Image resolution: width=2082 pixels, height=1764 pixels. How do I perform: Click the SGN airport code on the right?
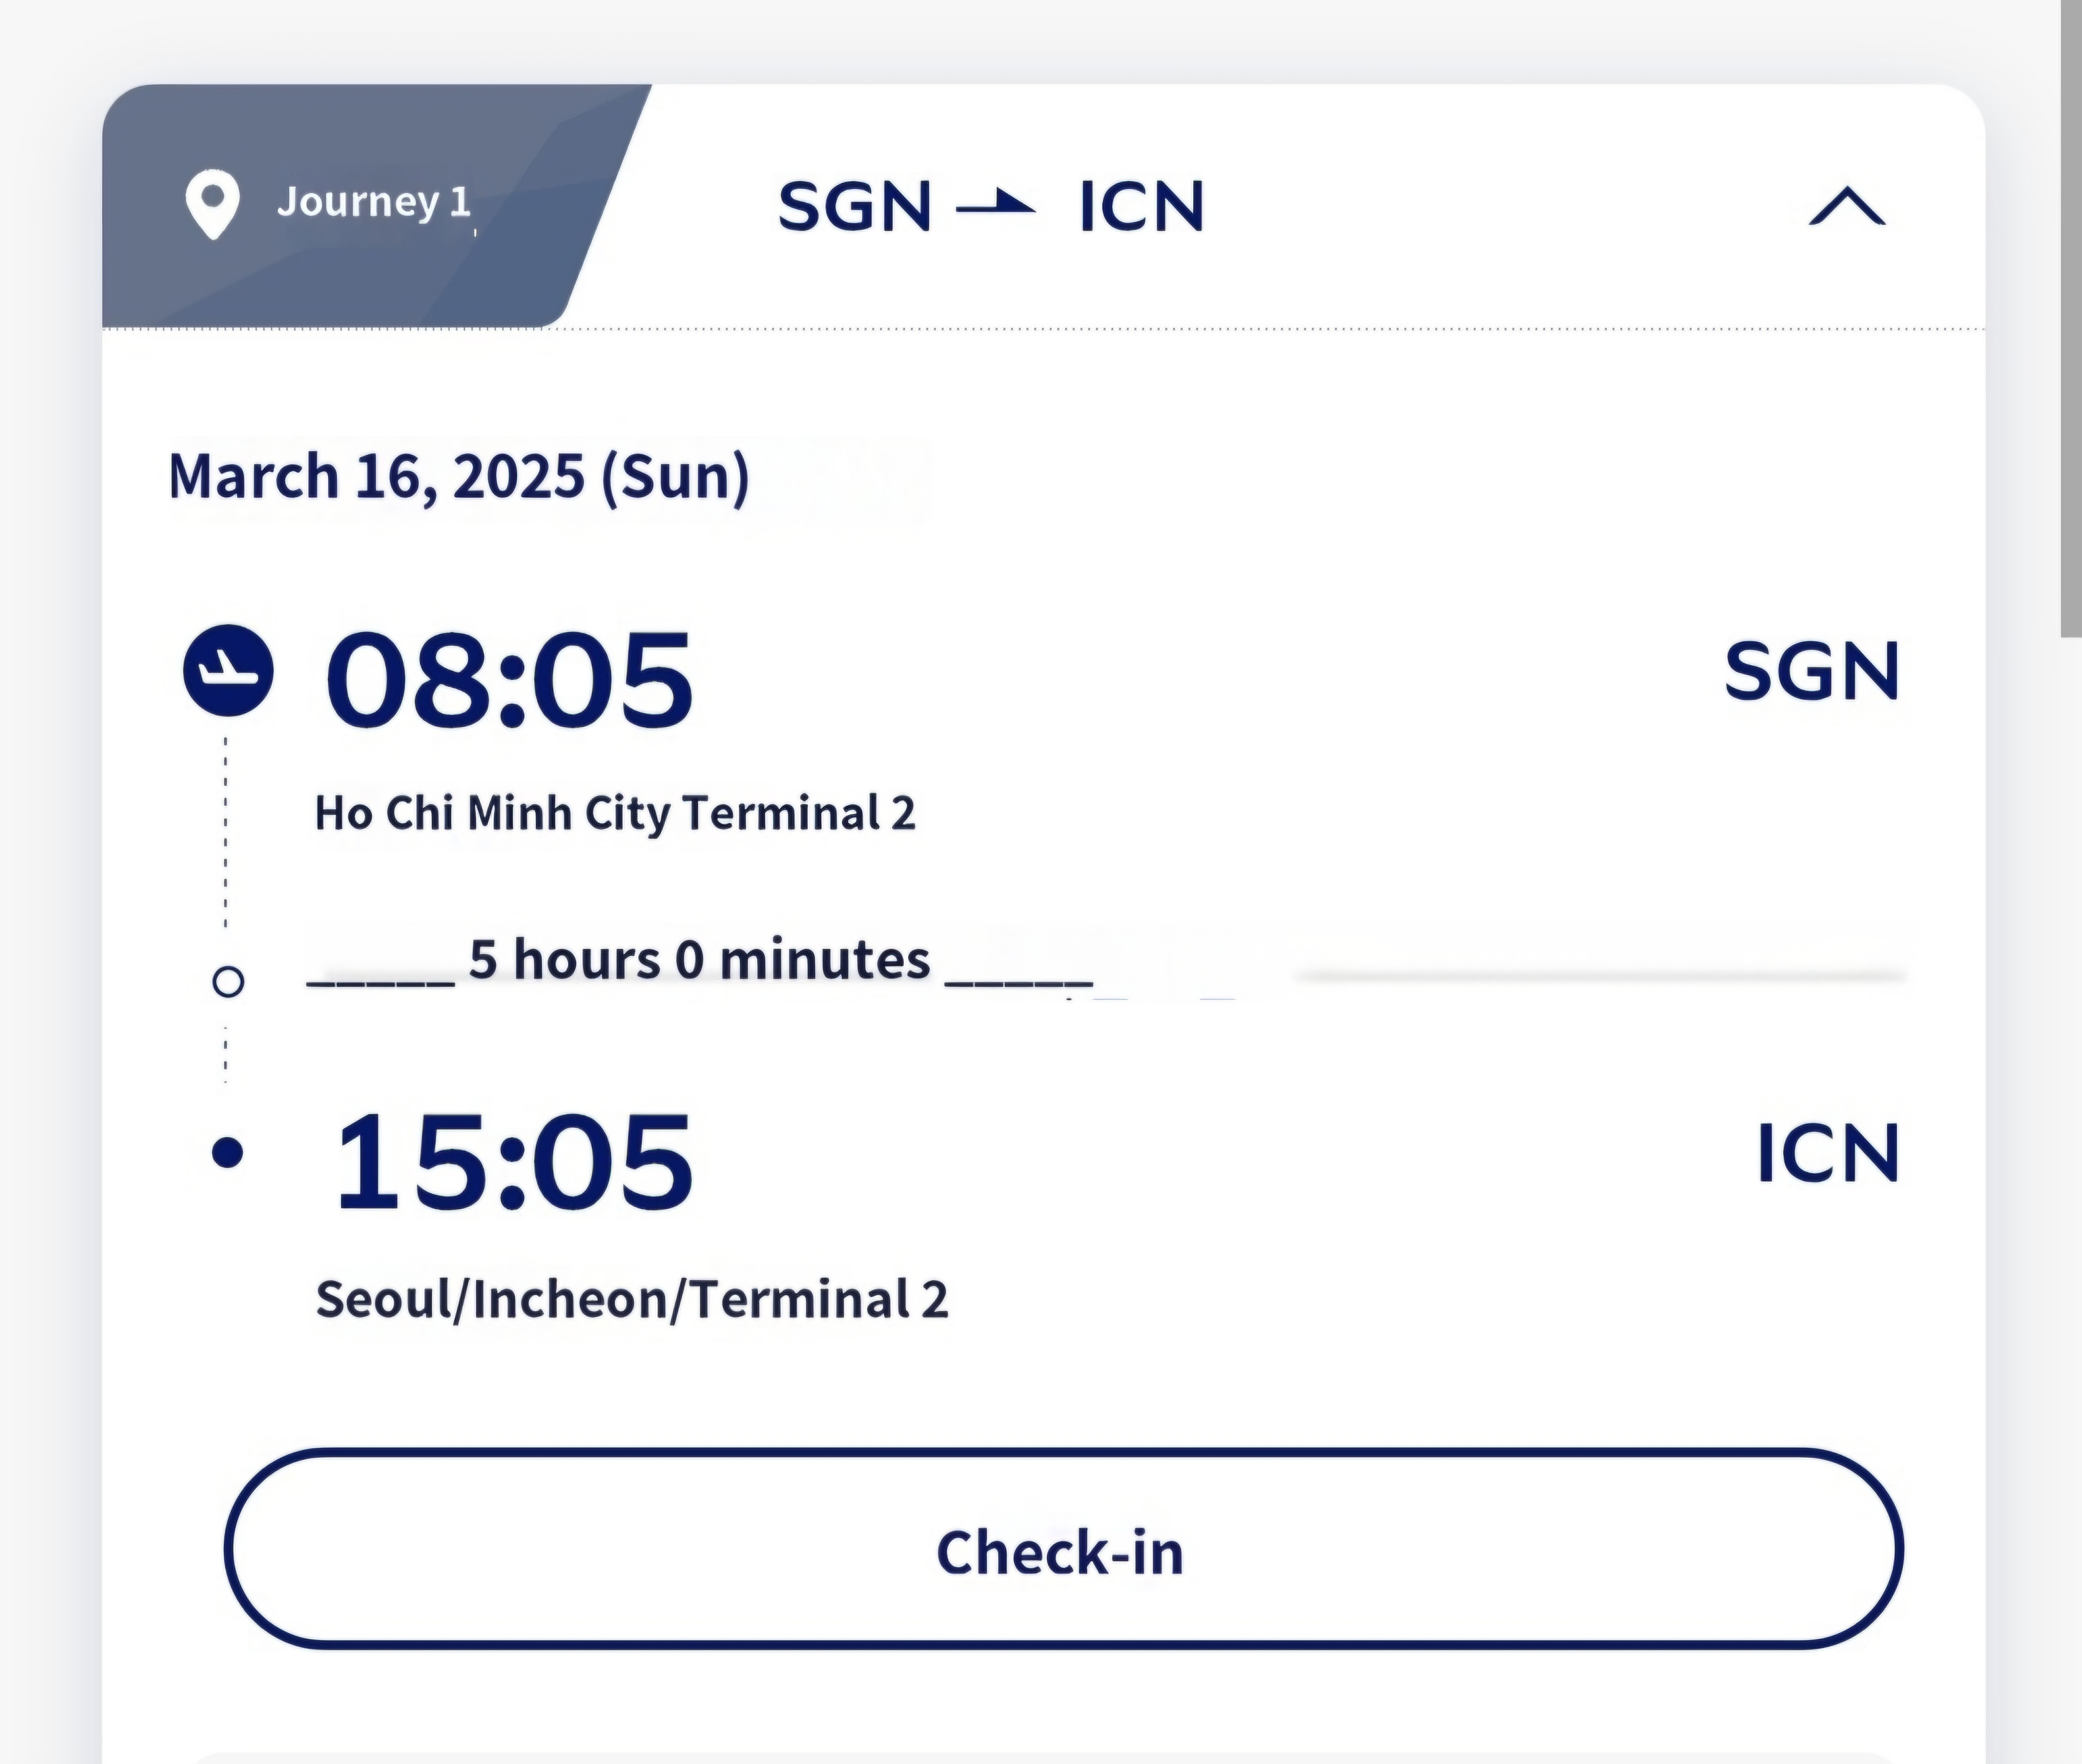point(1811,671)
